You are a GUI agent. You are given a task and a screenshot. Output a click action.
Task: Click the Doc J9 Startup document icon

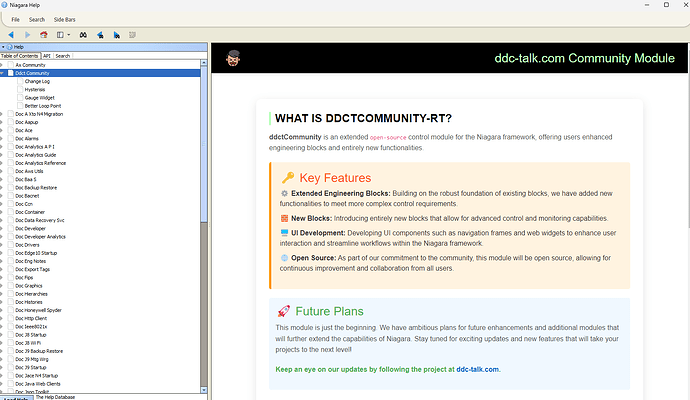[x=11, y=367]
